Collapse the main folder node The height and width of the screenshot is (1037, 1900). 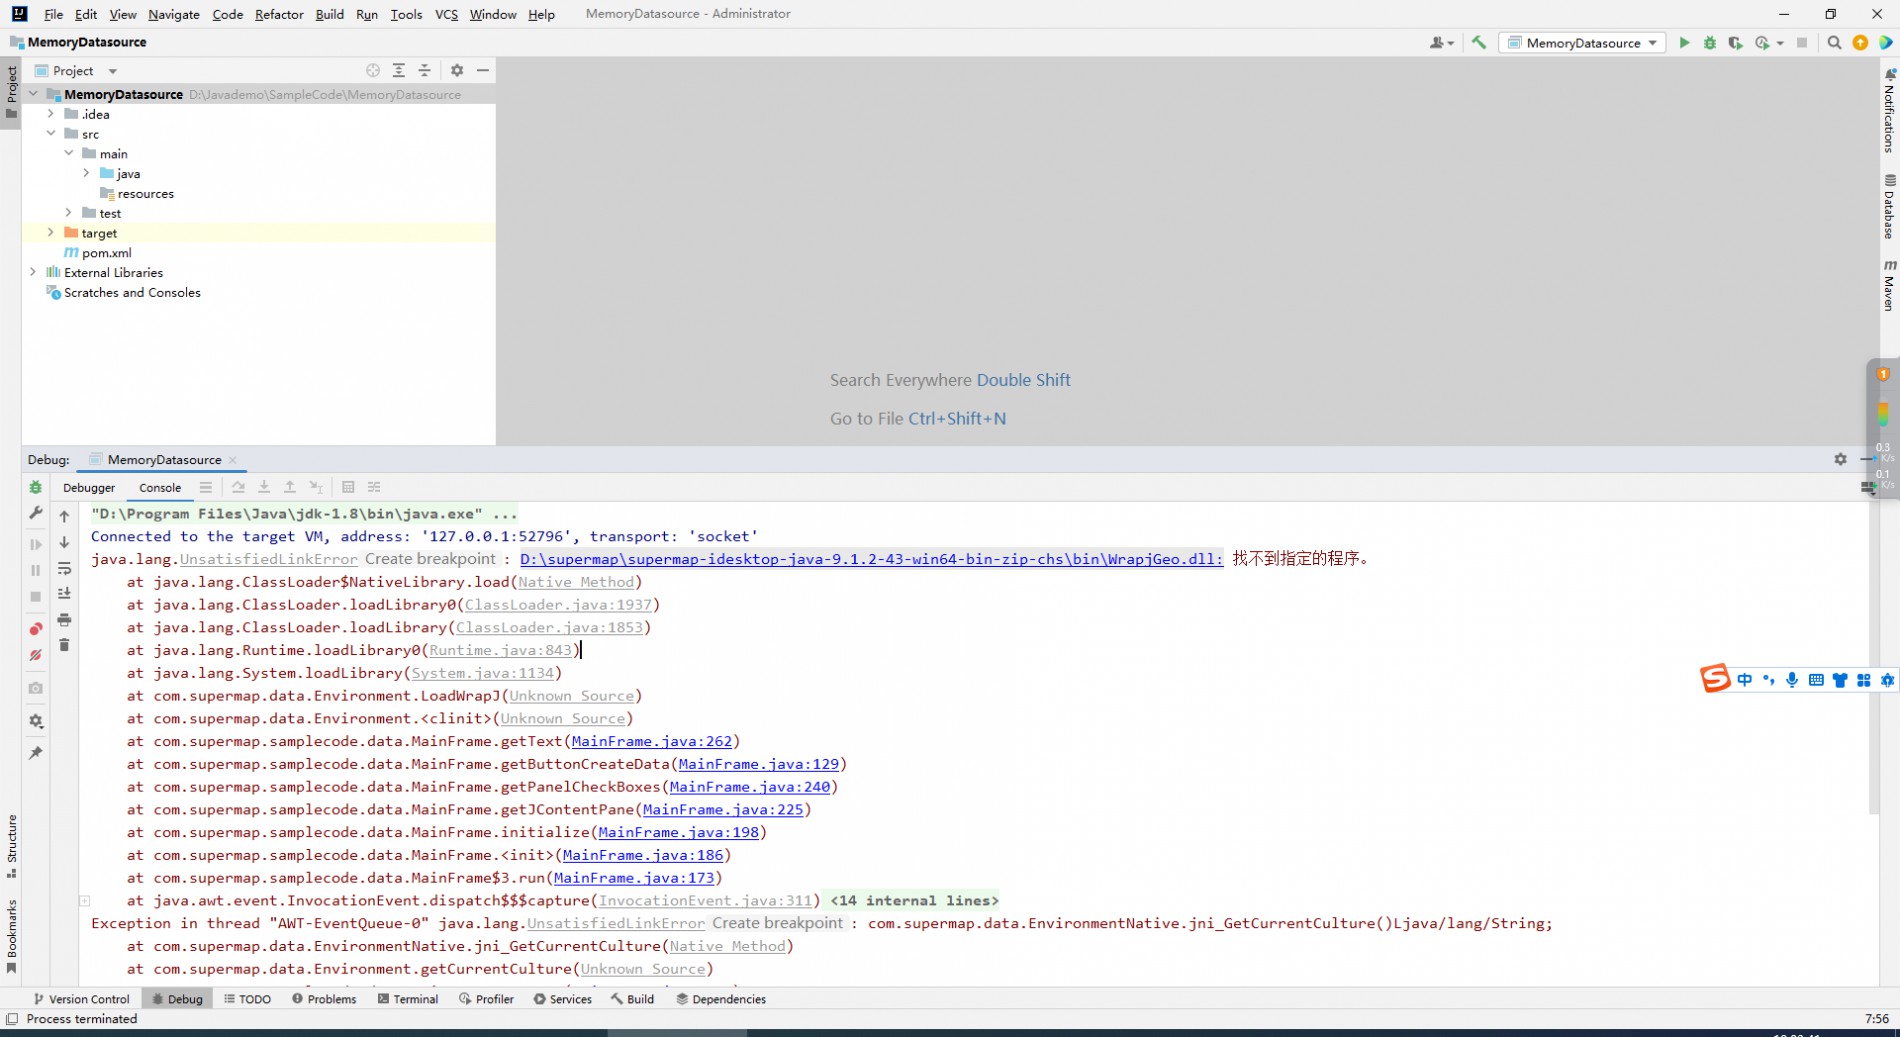[x=68, y=153]
